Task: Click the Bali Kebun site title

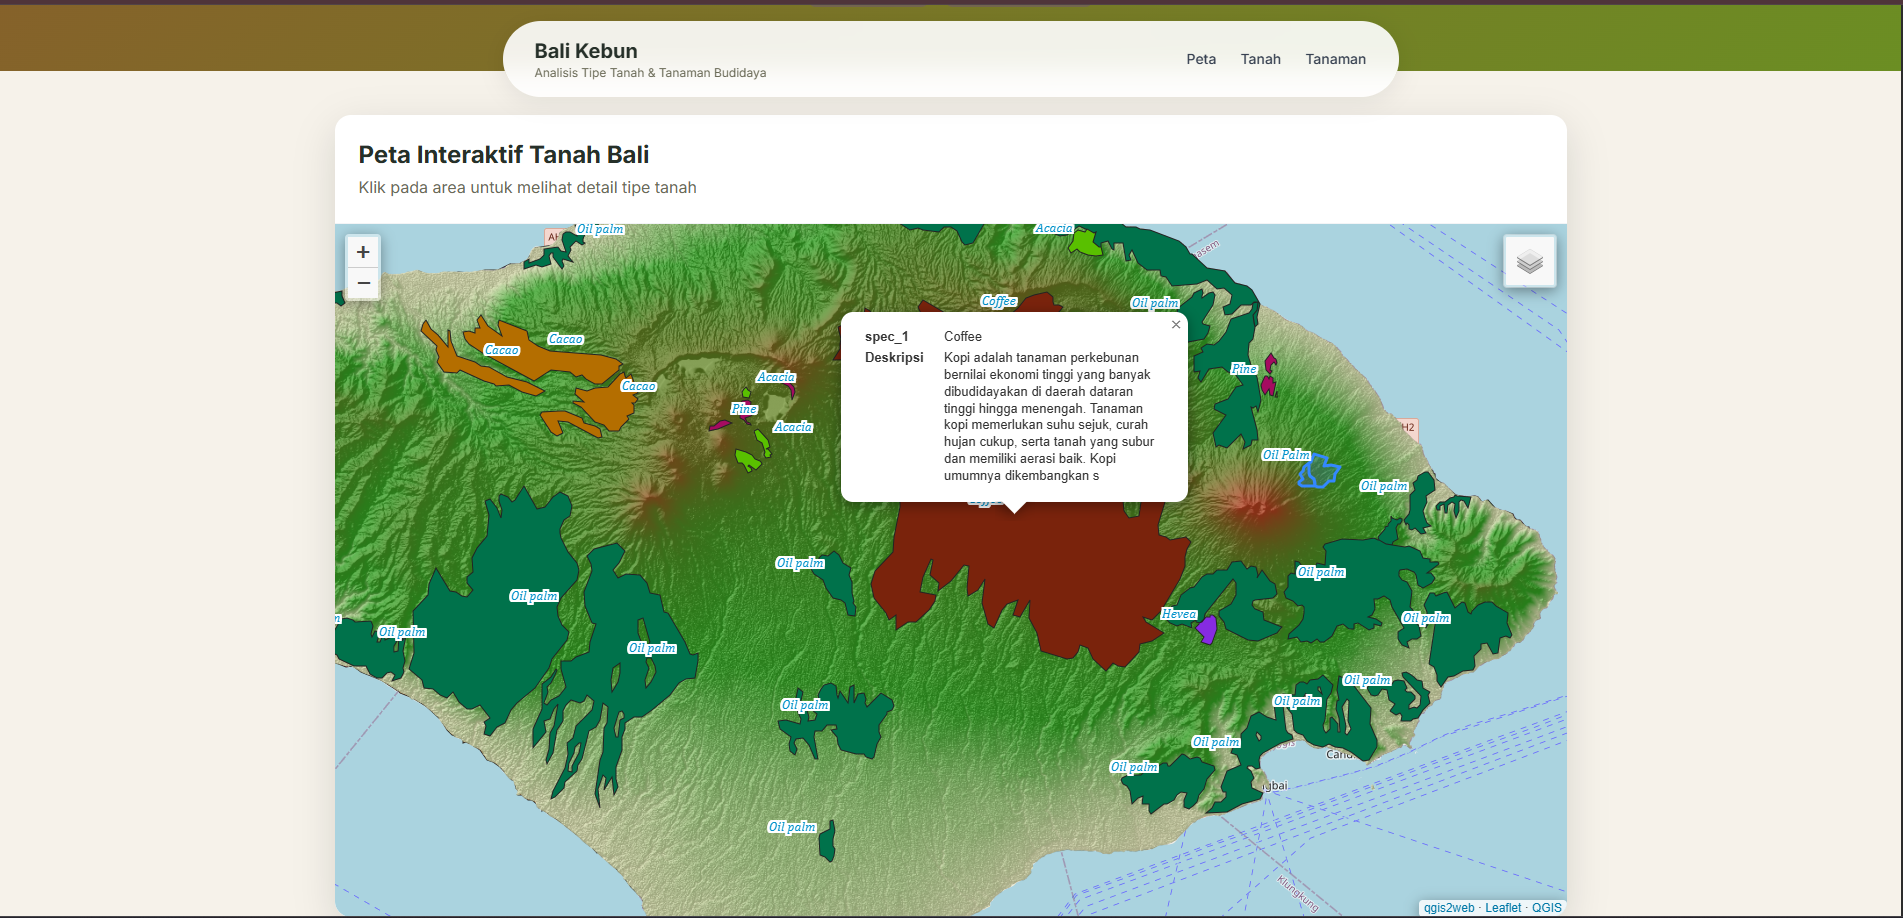Action: point(585,51)
